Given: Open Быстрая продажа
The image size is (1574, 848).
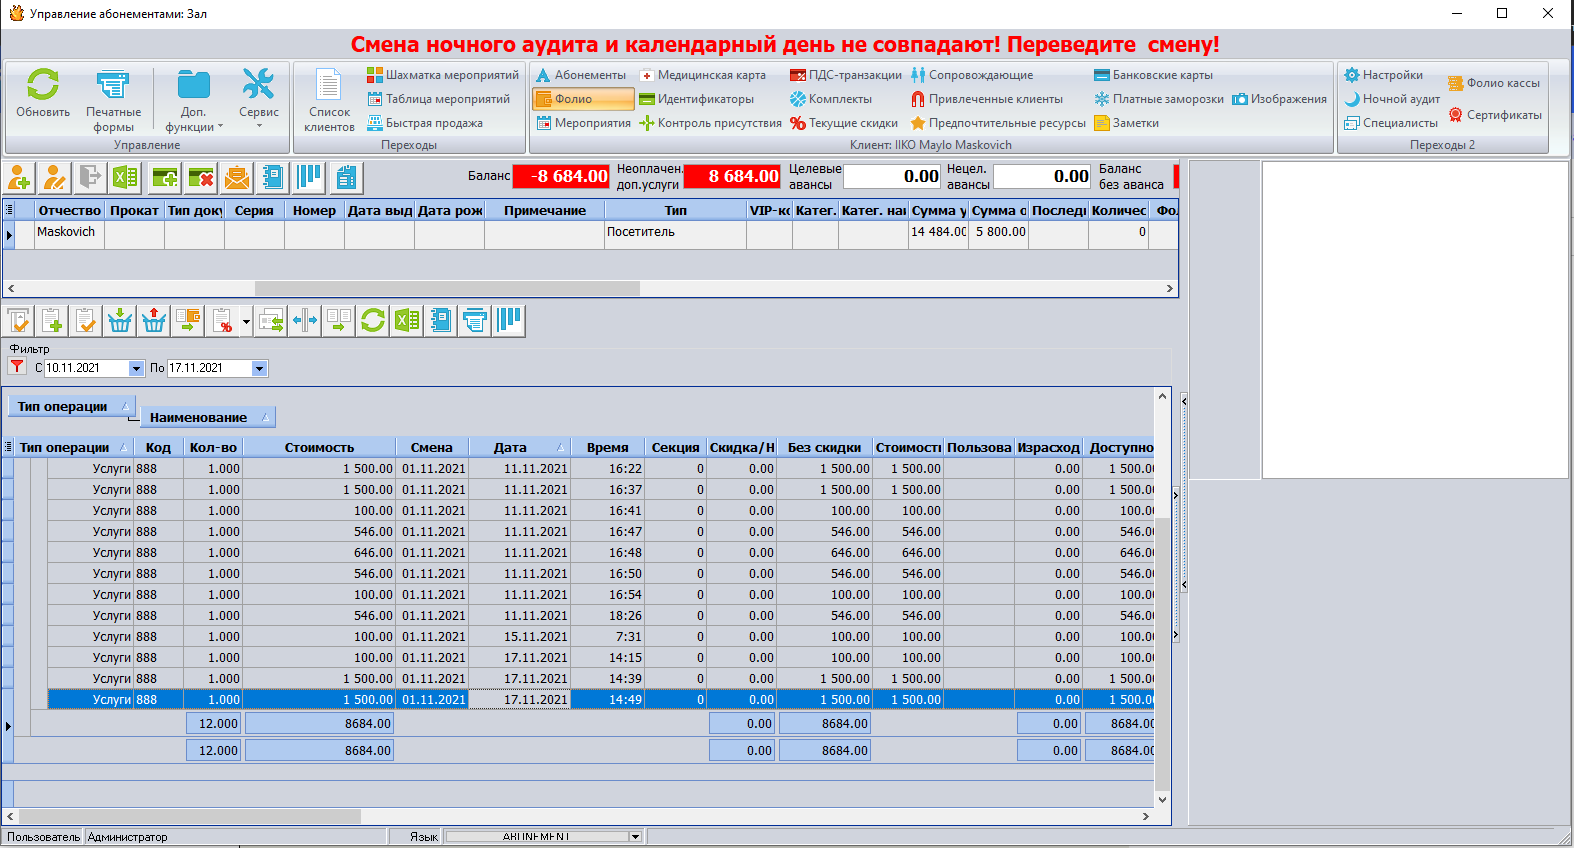Looking at the screenshot, I should click(425, 123).
